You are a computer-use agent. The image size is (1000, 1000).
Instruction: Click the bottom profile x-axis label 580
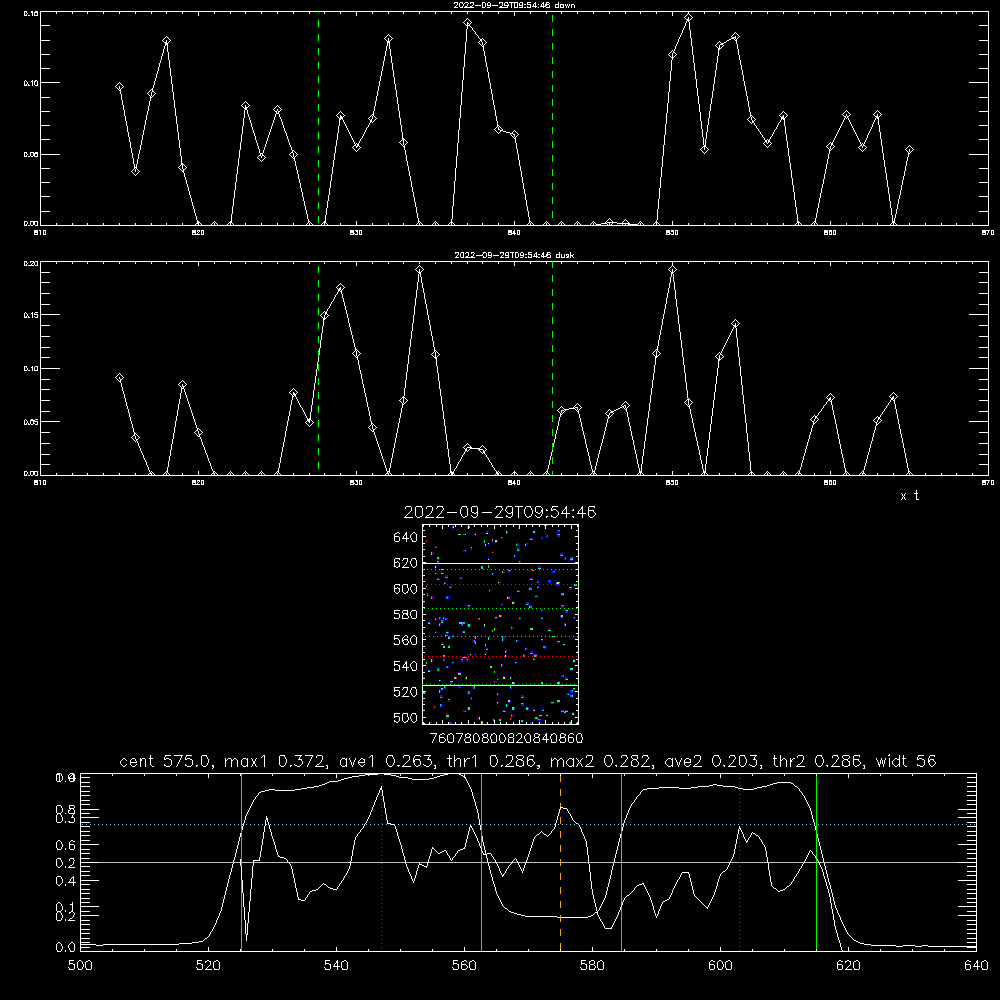pos(592,966)
